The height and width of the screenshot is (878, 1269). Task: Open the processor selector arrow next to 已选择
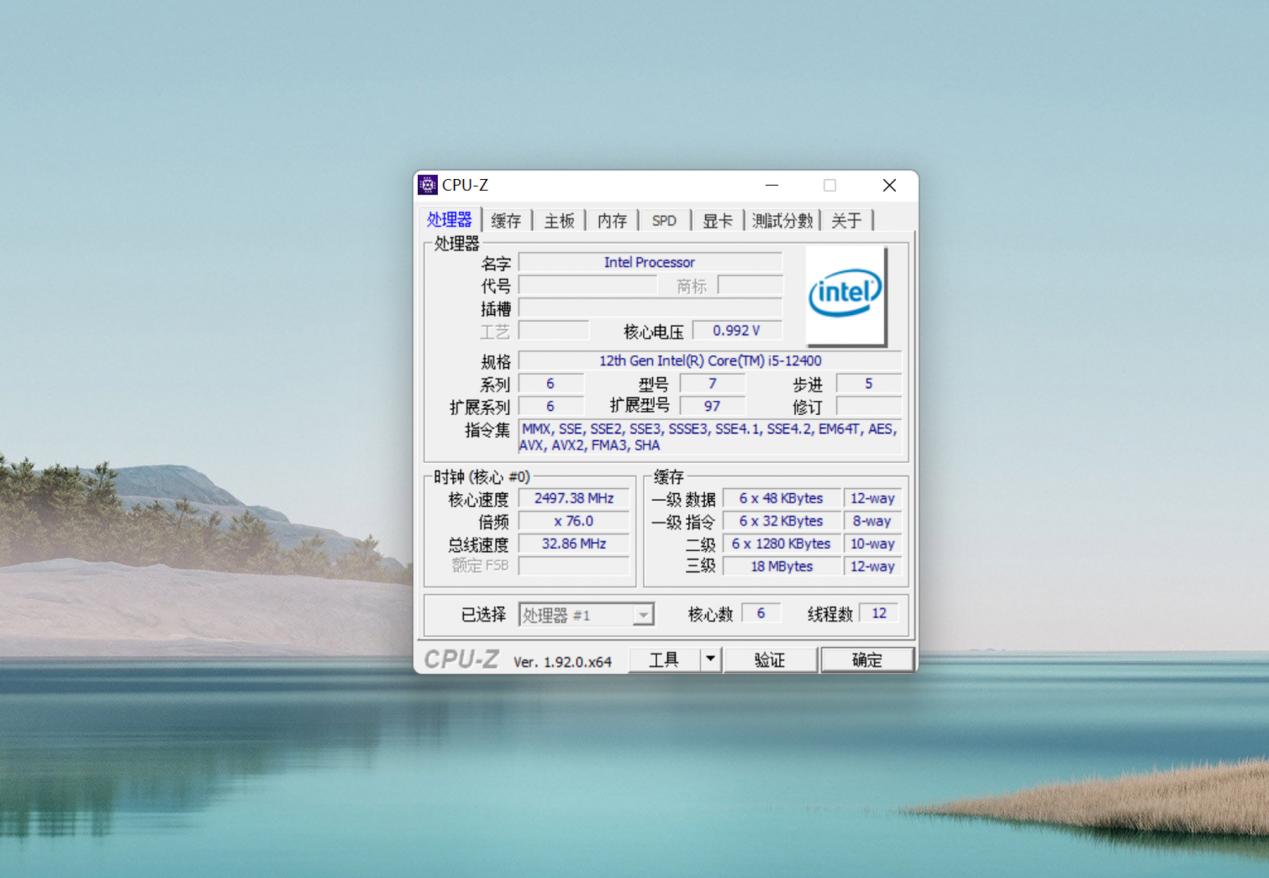click(643, 614)
